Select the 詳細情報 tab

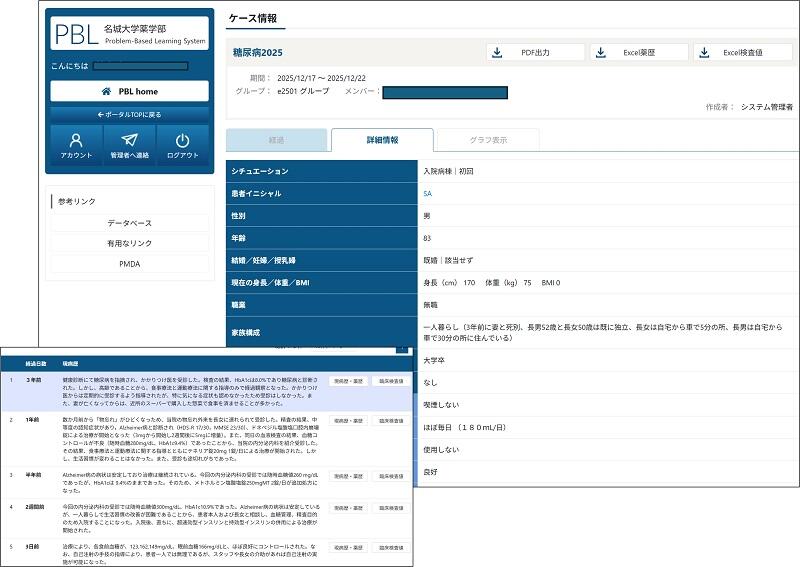tap(382, 140)
